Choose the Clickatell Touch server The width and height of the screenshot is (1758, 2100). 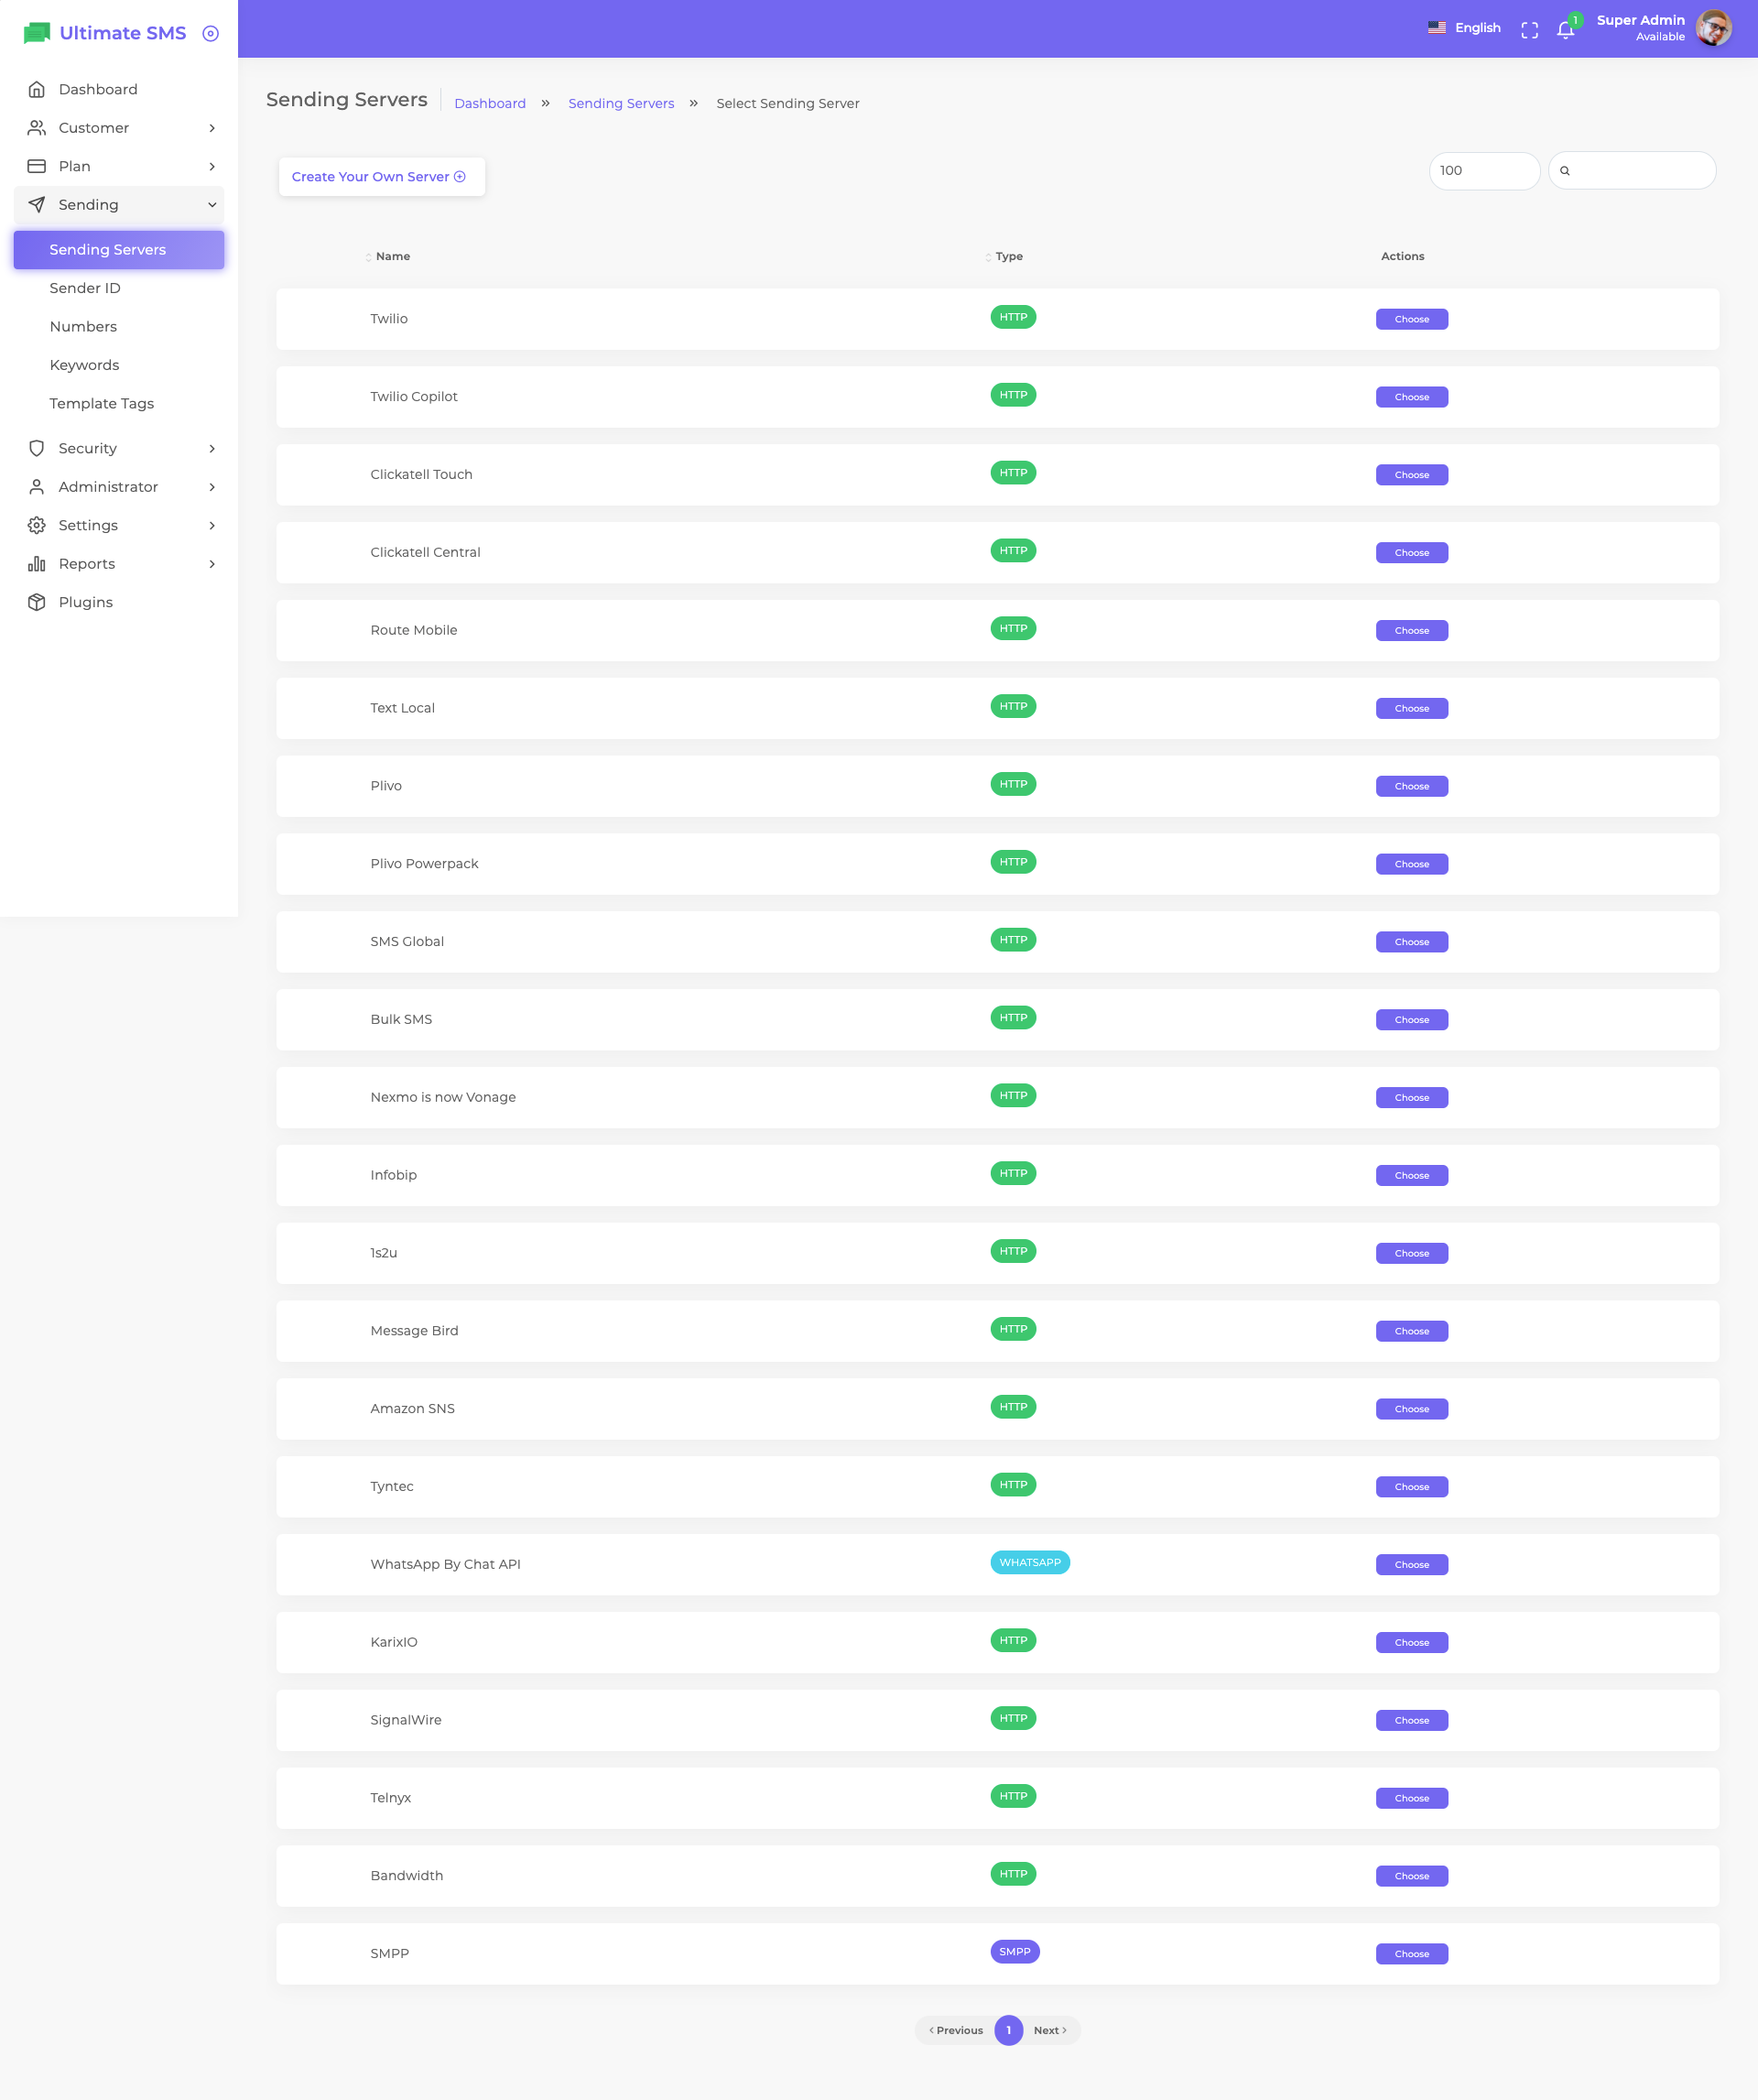coord(1411,475)
